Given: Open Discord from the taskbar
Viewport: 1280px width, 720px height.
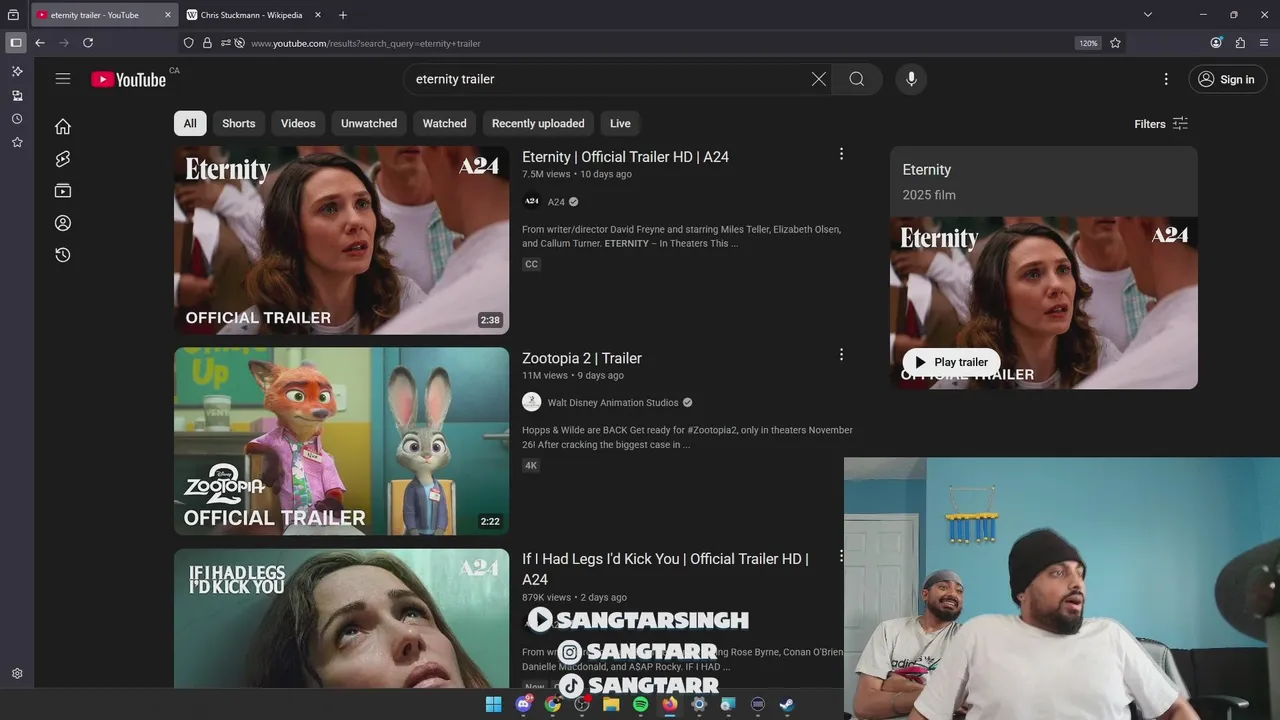Looking at the screenshot, I should coord(523,704).
